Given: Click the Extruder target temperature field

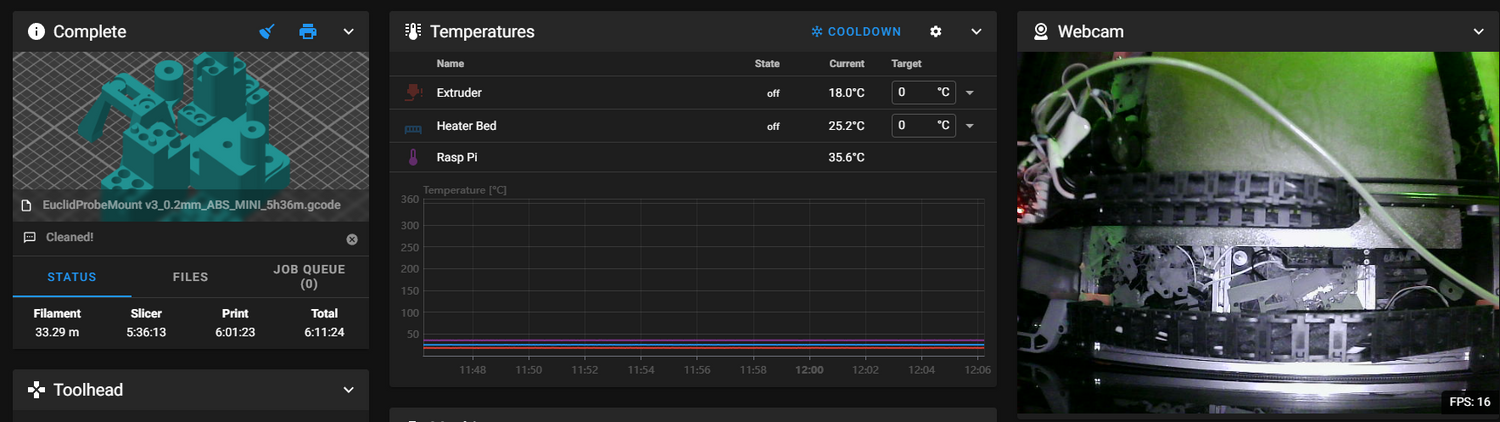Looking at the screenshot, I should (913, 93).
